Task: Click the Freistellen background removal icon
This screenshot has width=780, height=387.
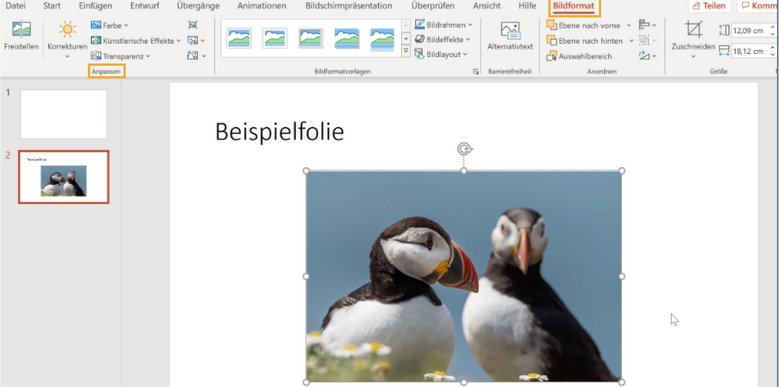Action: point(21,30)
